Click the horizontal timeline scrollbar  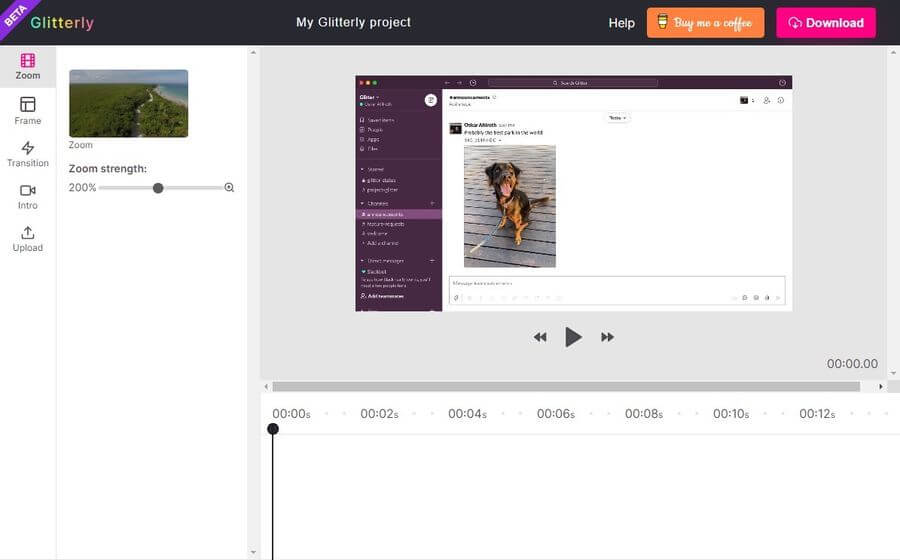click(x=566, y=387)
